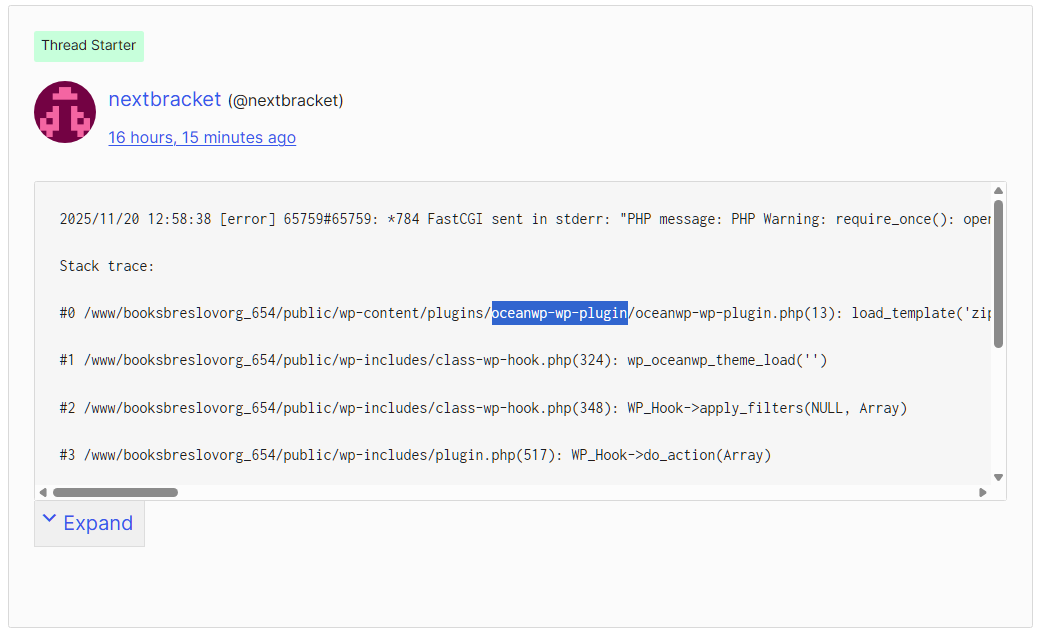Click the code block scroll-up arrow
1040x637 pixels.
pyautogui.click(x=998, y=191)
